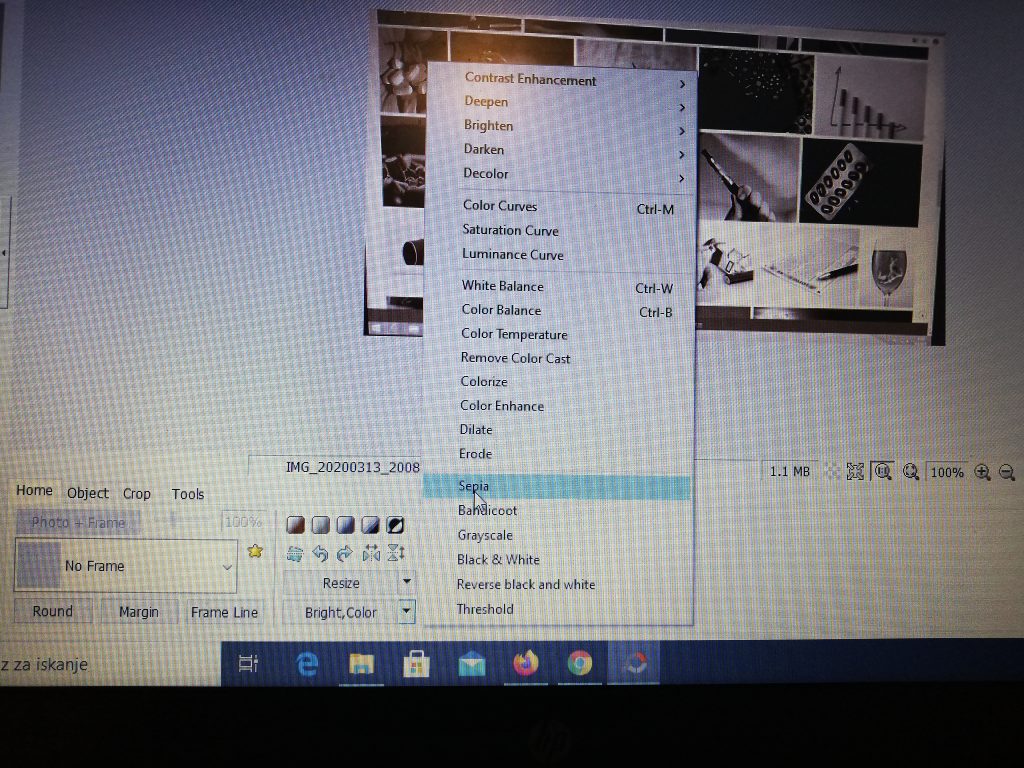Viewport: 1024px width, 768px height.
Task: Open Task View on the taskbar
Action: pyautogui.click(x=249, y=664)
